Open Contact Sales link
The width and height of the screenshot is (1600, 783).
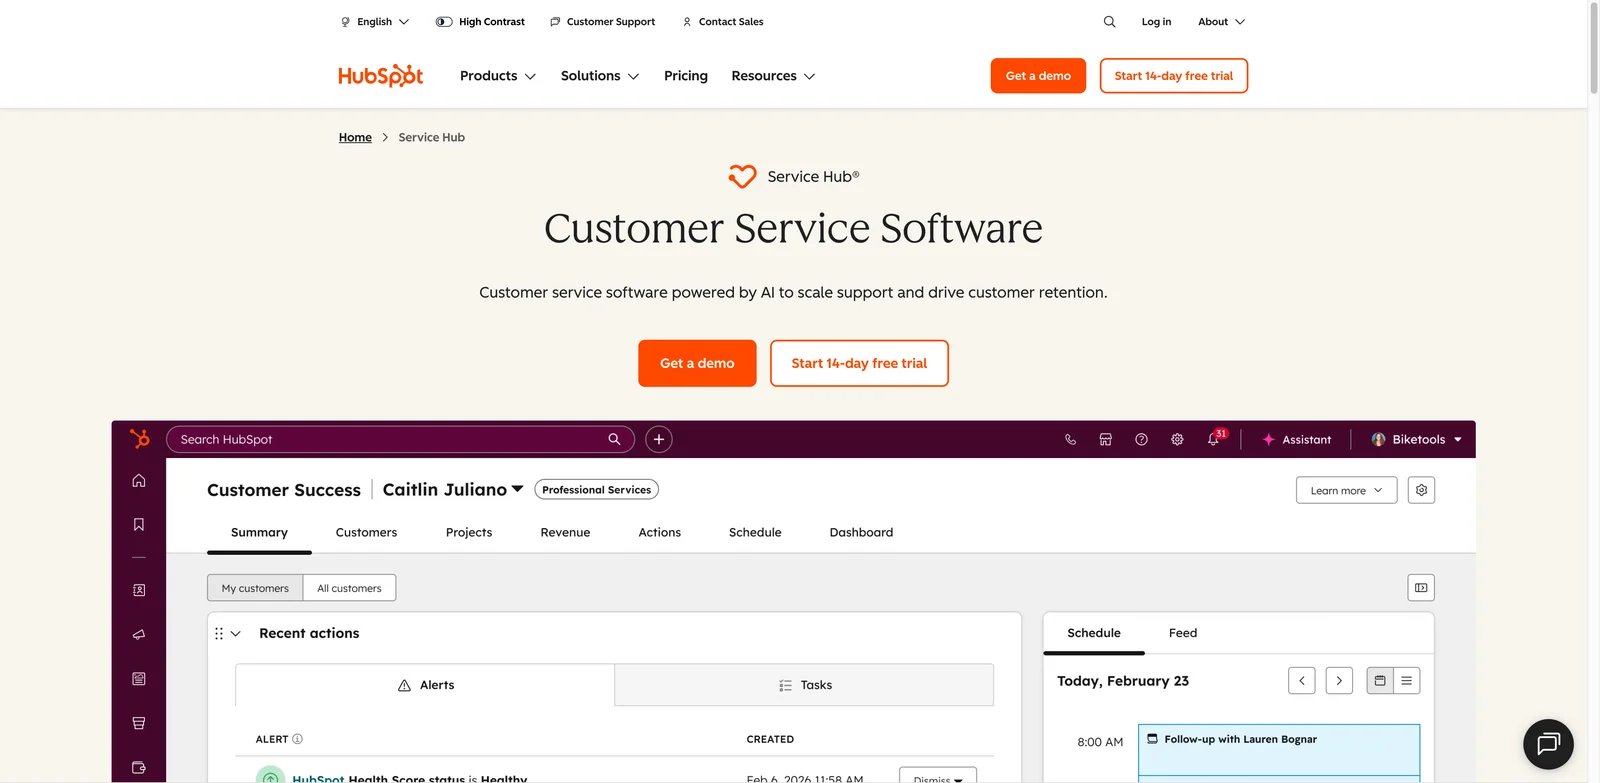point(723,21)
